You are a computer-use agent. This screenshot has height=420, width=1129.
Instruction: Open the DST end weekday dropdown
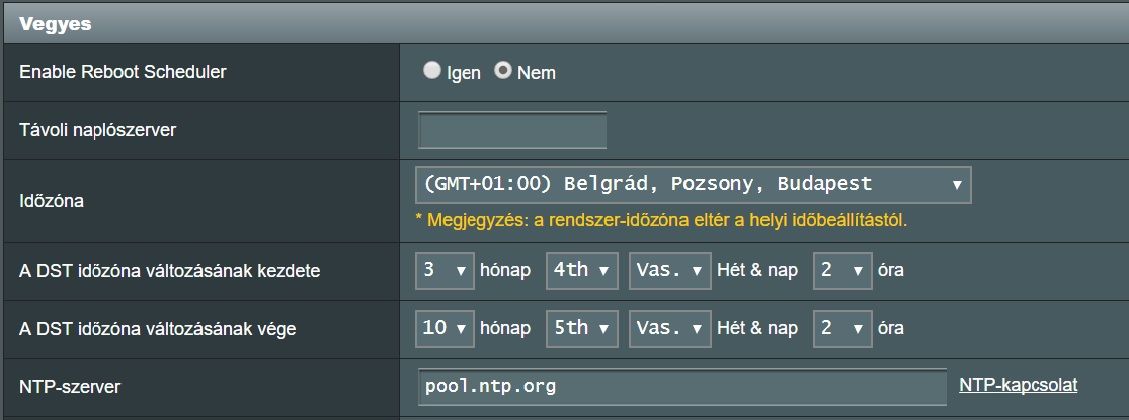669,327
